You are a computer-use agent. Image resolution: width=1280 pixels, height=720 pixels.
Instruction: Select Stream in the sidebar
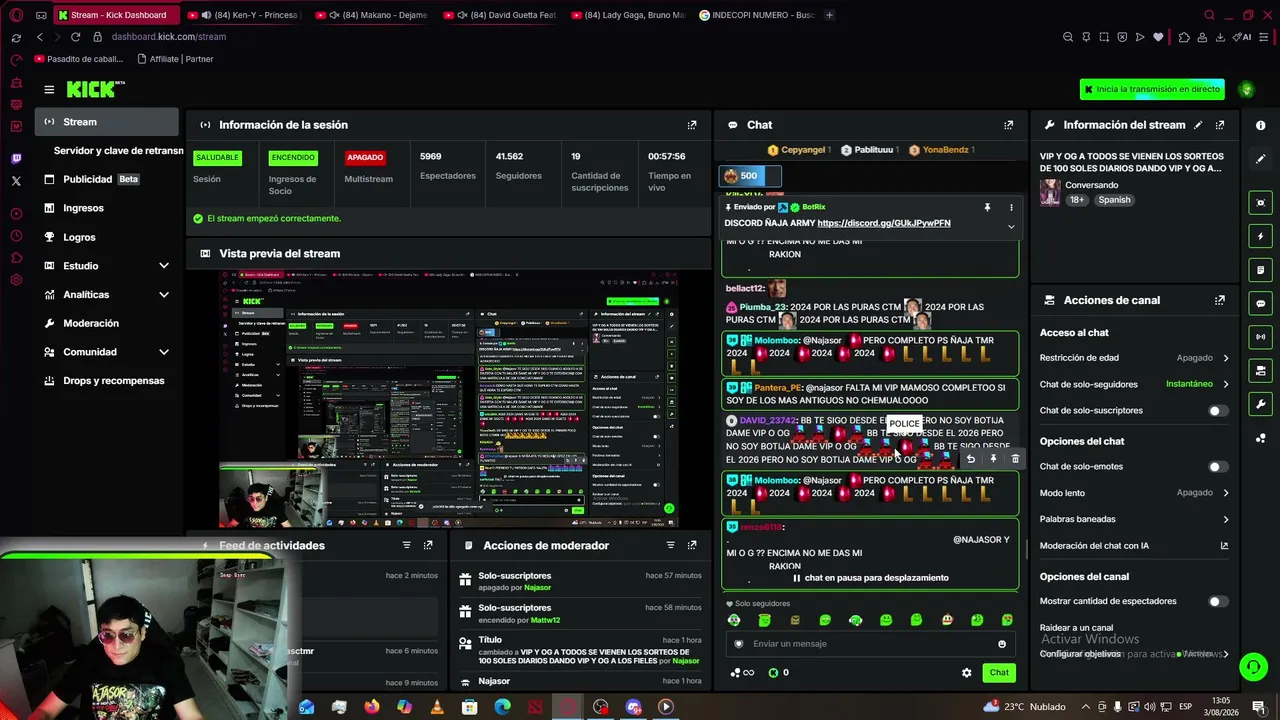point(107,122)
